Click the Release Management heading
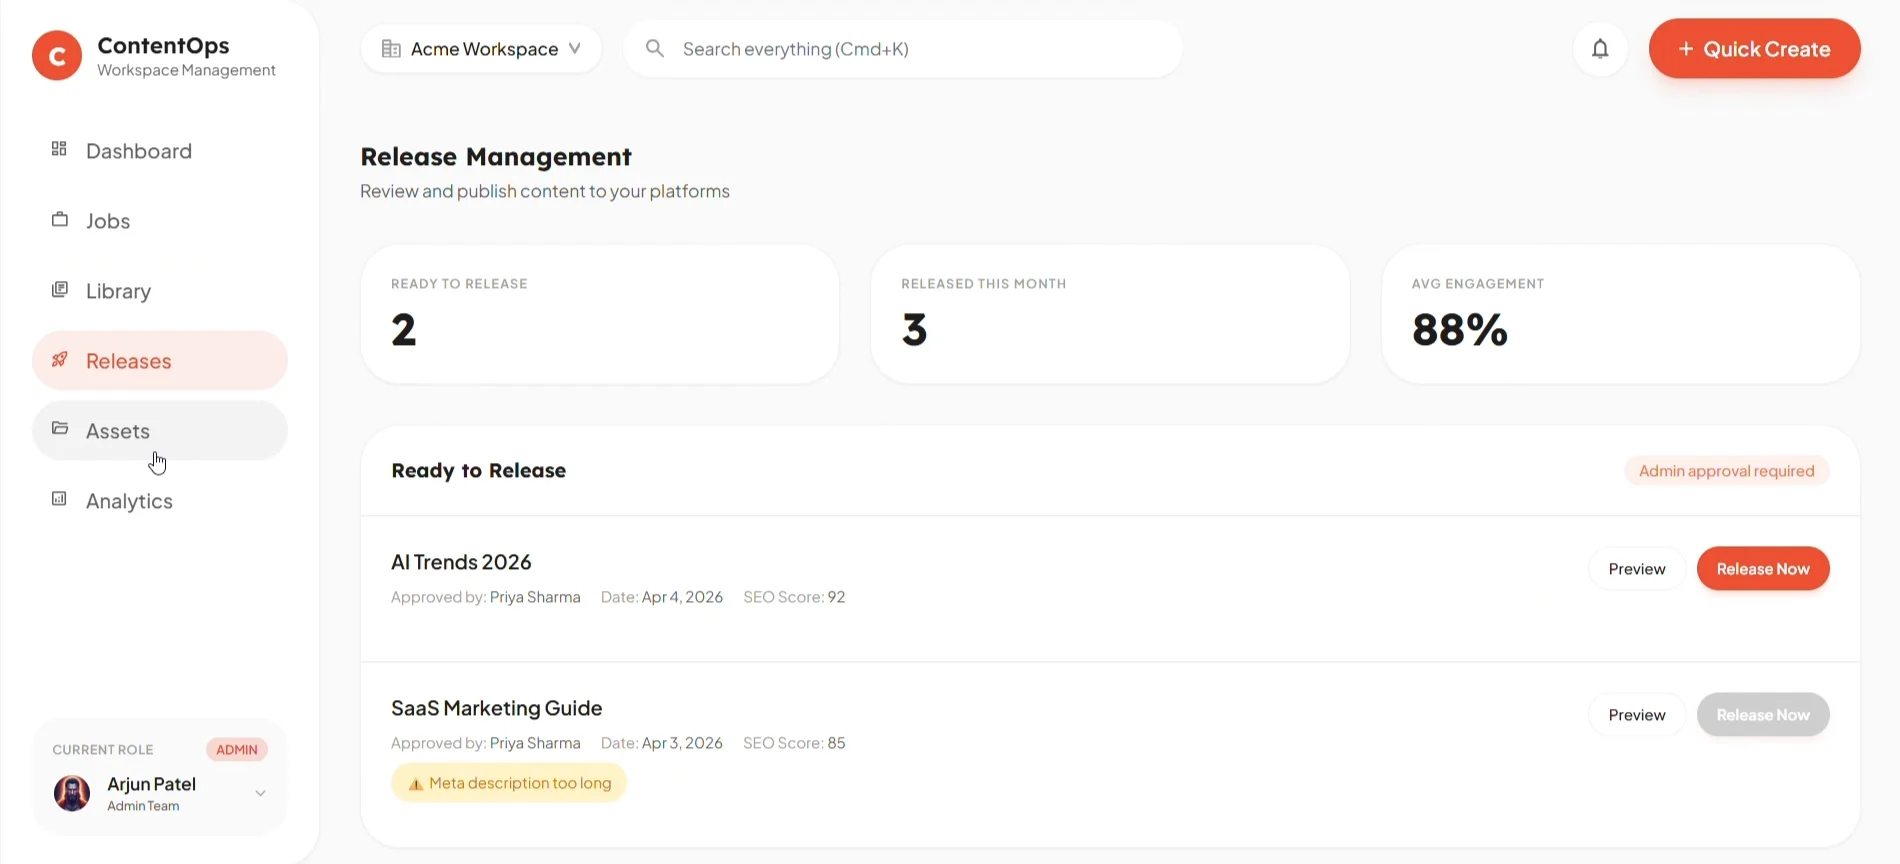The image size is (1900, 864). point(496,157)
